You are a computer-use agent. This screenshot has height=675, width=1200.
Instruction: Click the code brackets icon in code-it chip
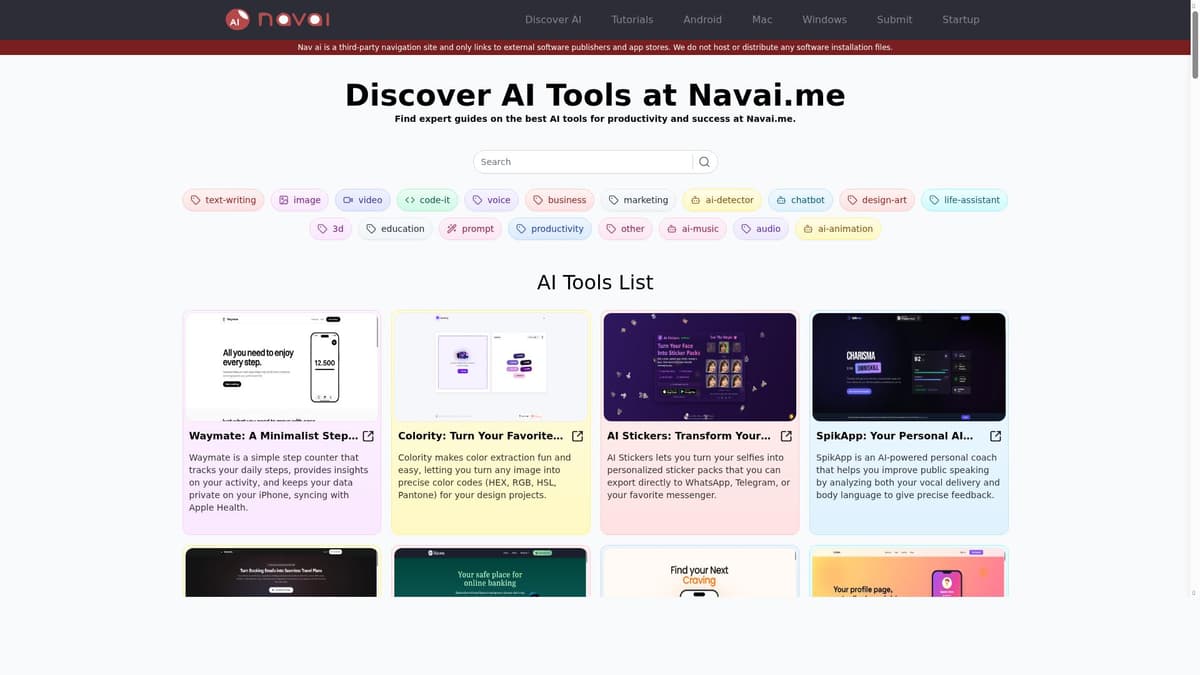point(409,199)
